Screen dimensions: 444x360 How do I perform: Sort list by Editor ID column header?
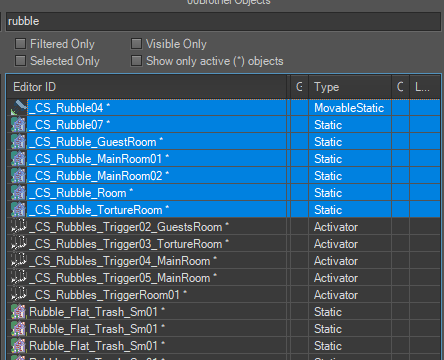click(x=147, y=87)
